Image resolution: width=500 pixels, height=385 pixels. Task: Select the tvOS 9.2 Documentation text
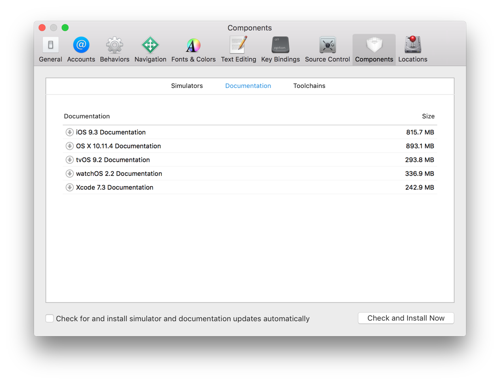(113, 160)
